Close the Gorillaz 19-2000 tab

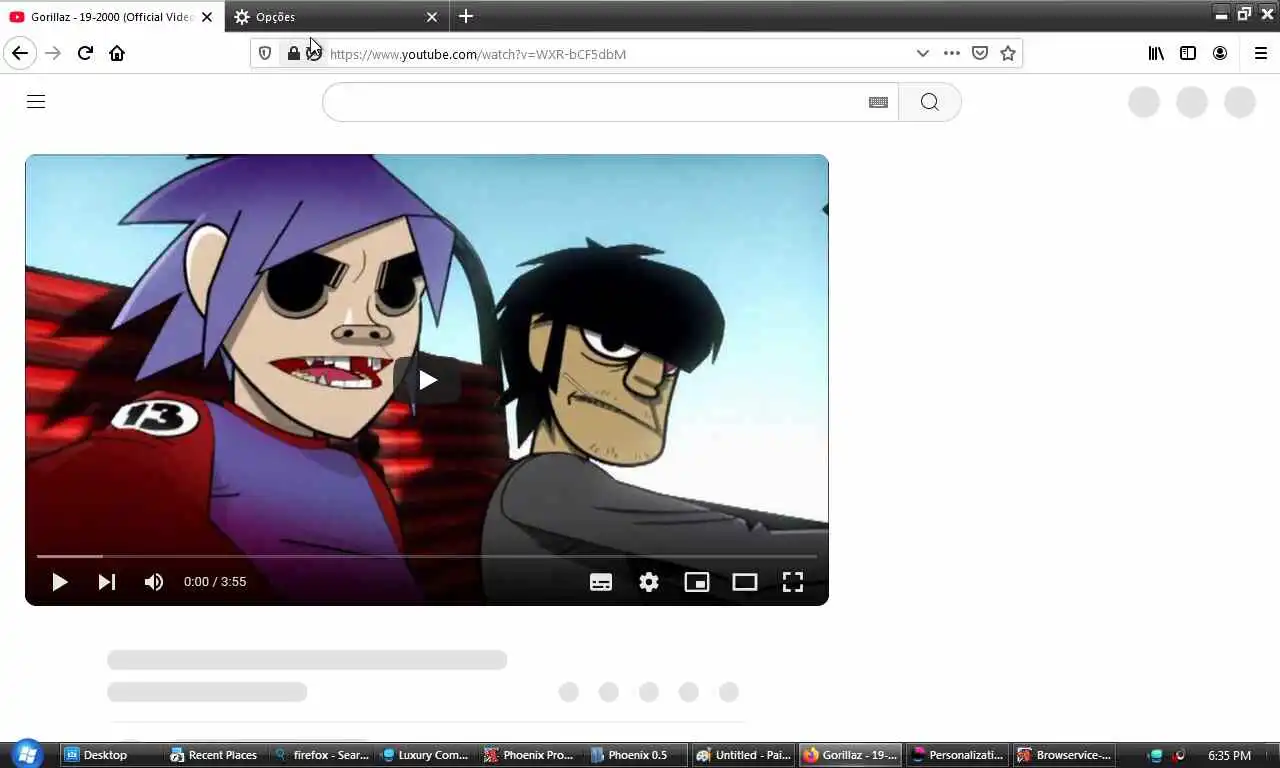(x=207, y=17)
